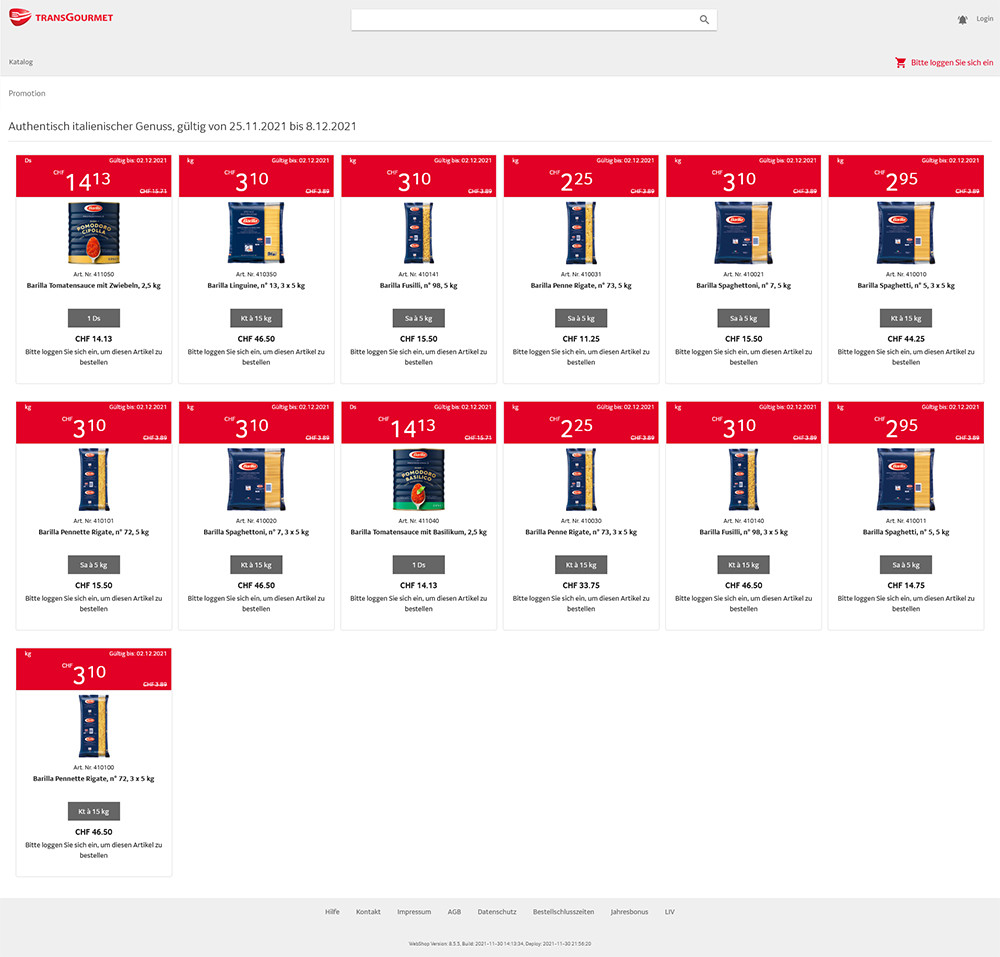Click price 'CHF 33.75'
Image resolution: width=1000 pixels, height=957 pixels.
581,585
